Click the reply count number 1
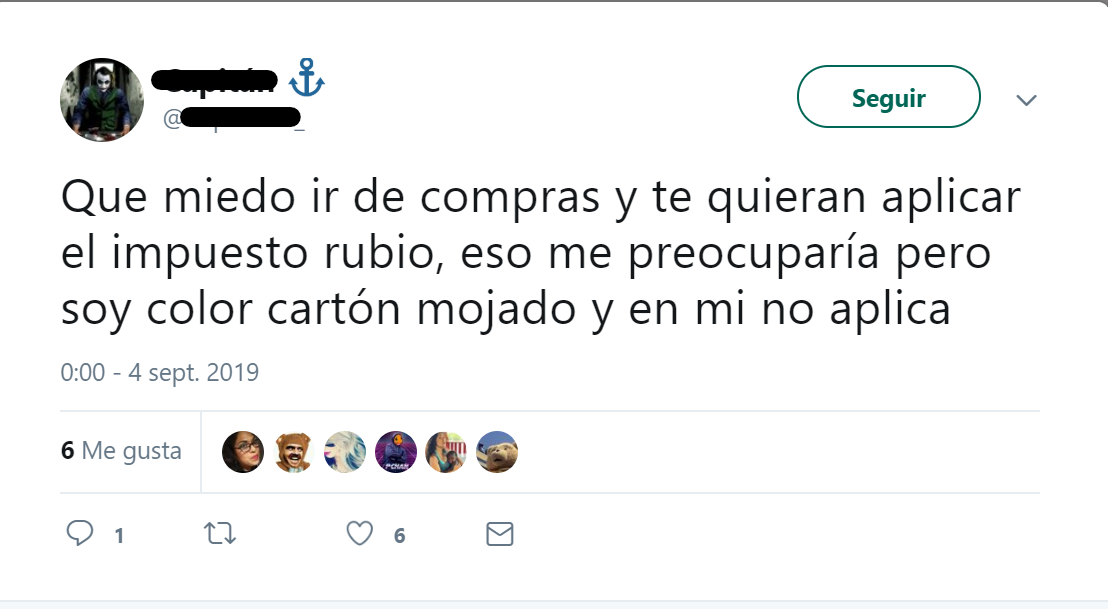1108x609 pixels. click(119, 536)
